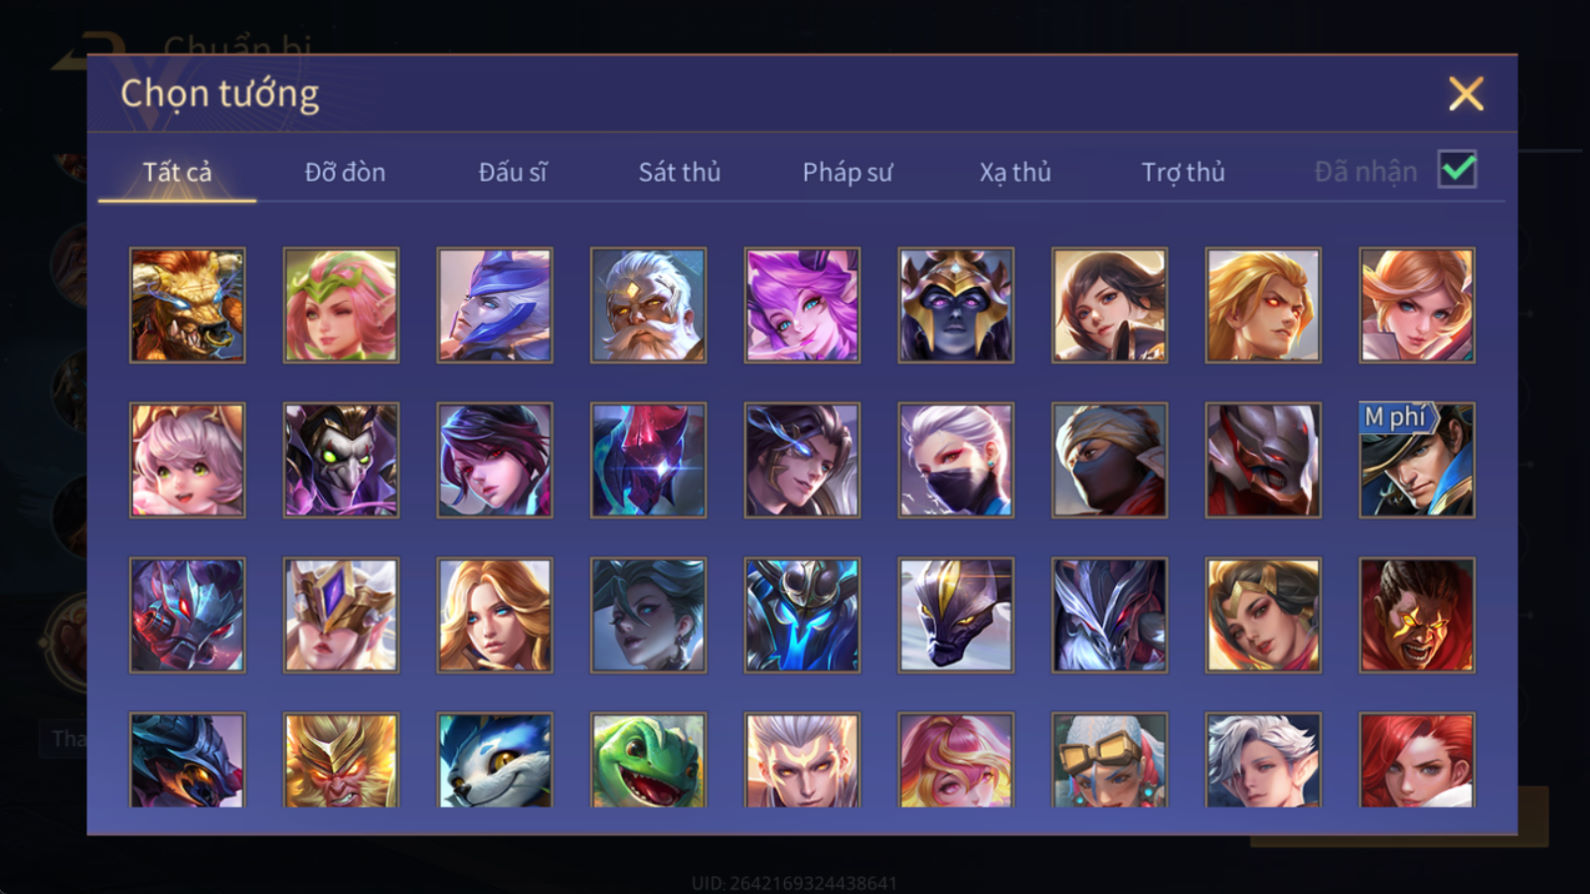Close the Chọn tướng dialog
This screenshot has height=894, width=1590.
tap(1466, 94)
